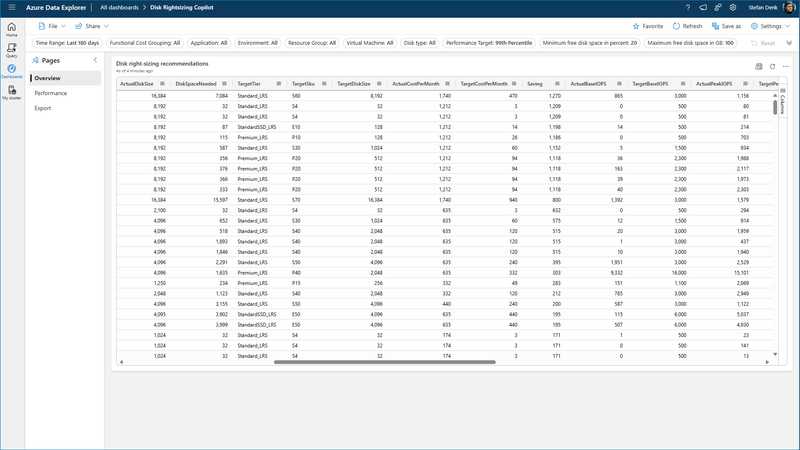Open the TargetTier column menu icon
This screenshot has height=450, width=800.
[x=279, y=84]
